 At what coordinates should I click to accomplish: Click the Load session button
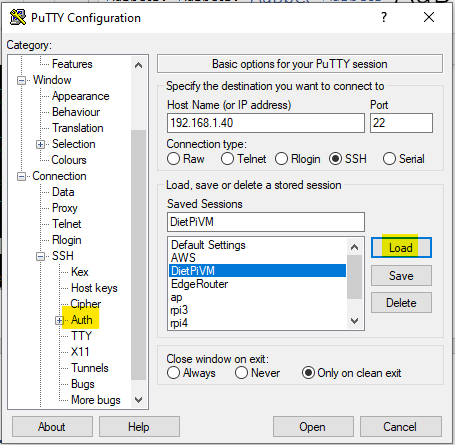(401, 248)
